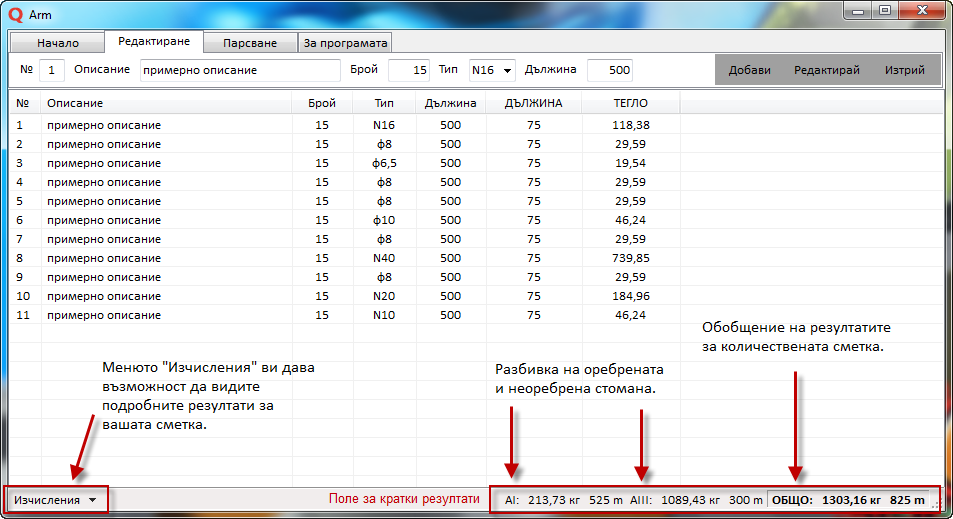The height and width of the screenshot is (519, 953).
Task: Select the Редактиране tab
Action: 153,42
